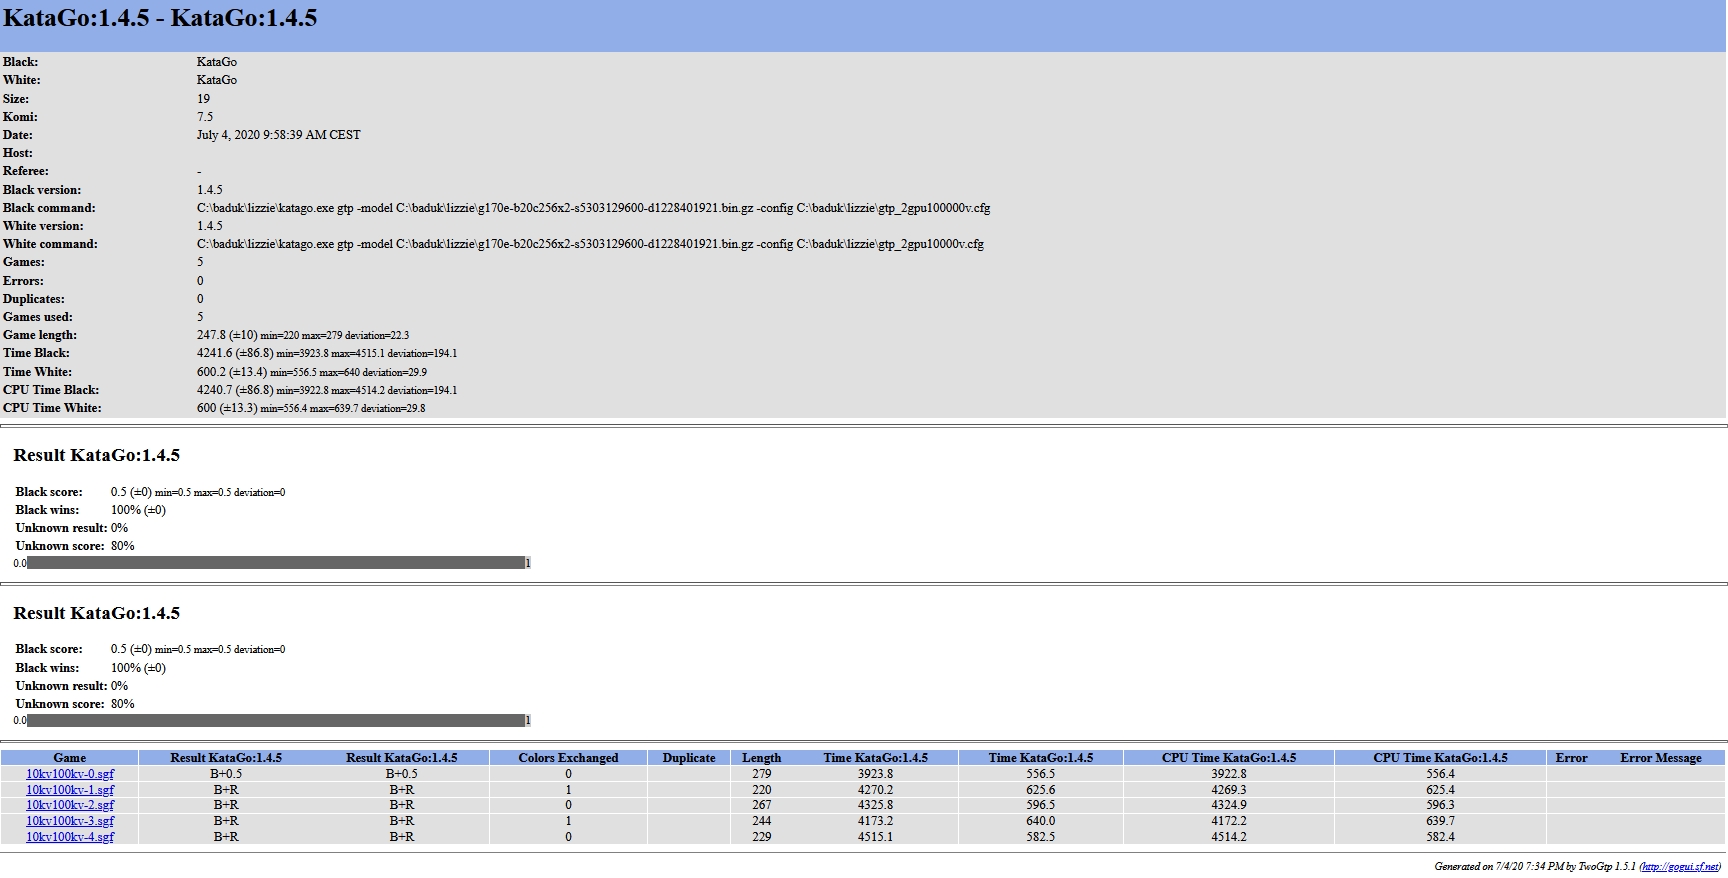Screen dimensions: 1728x878
Task: Select the White command path ending in gtp_2gpu10000v.cfg
Action: click(590, 244)
